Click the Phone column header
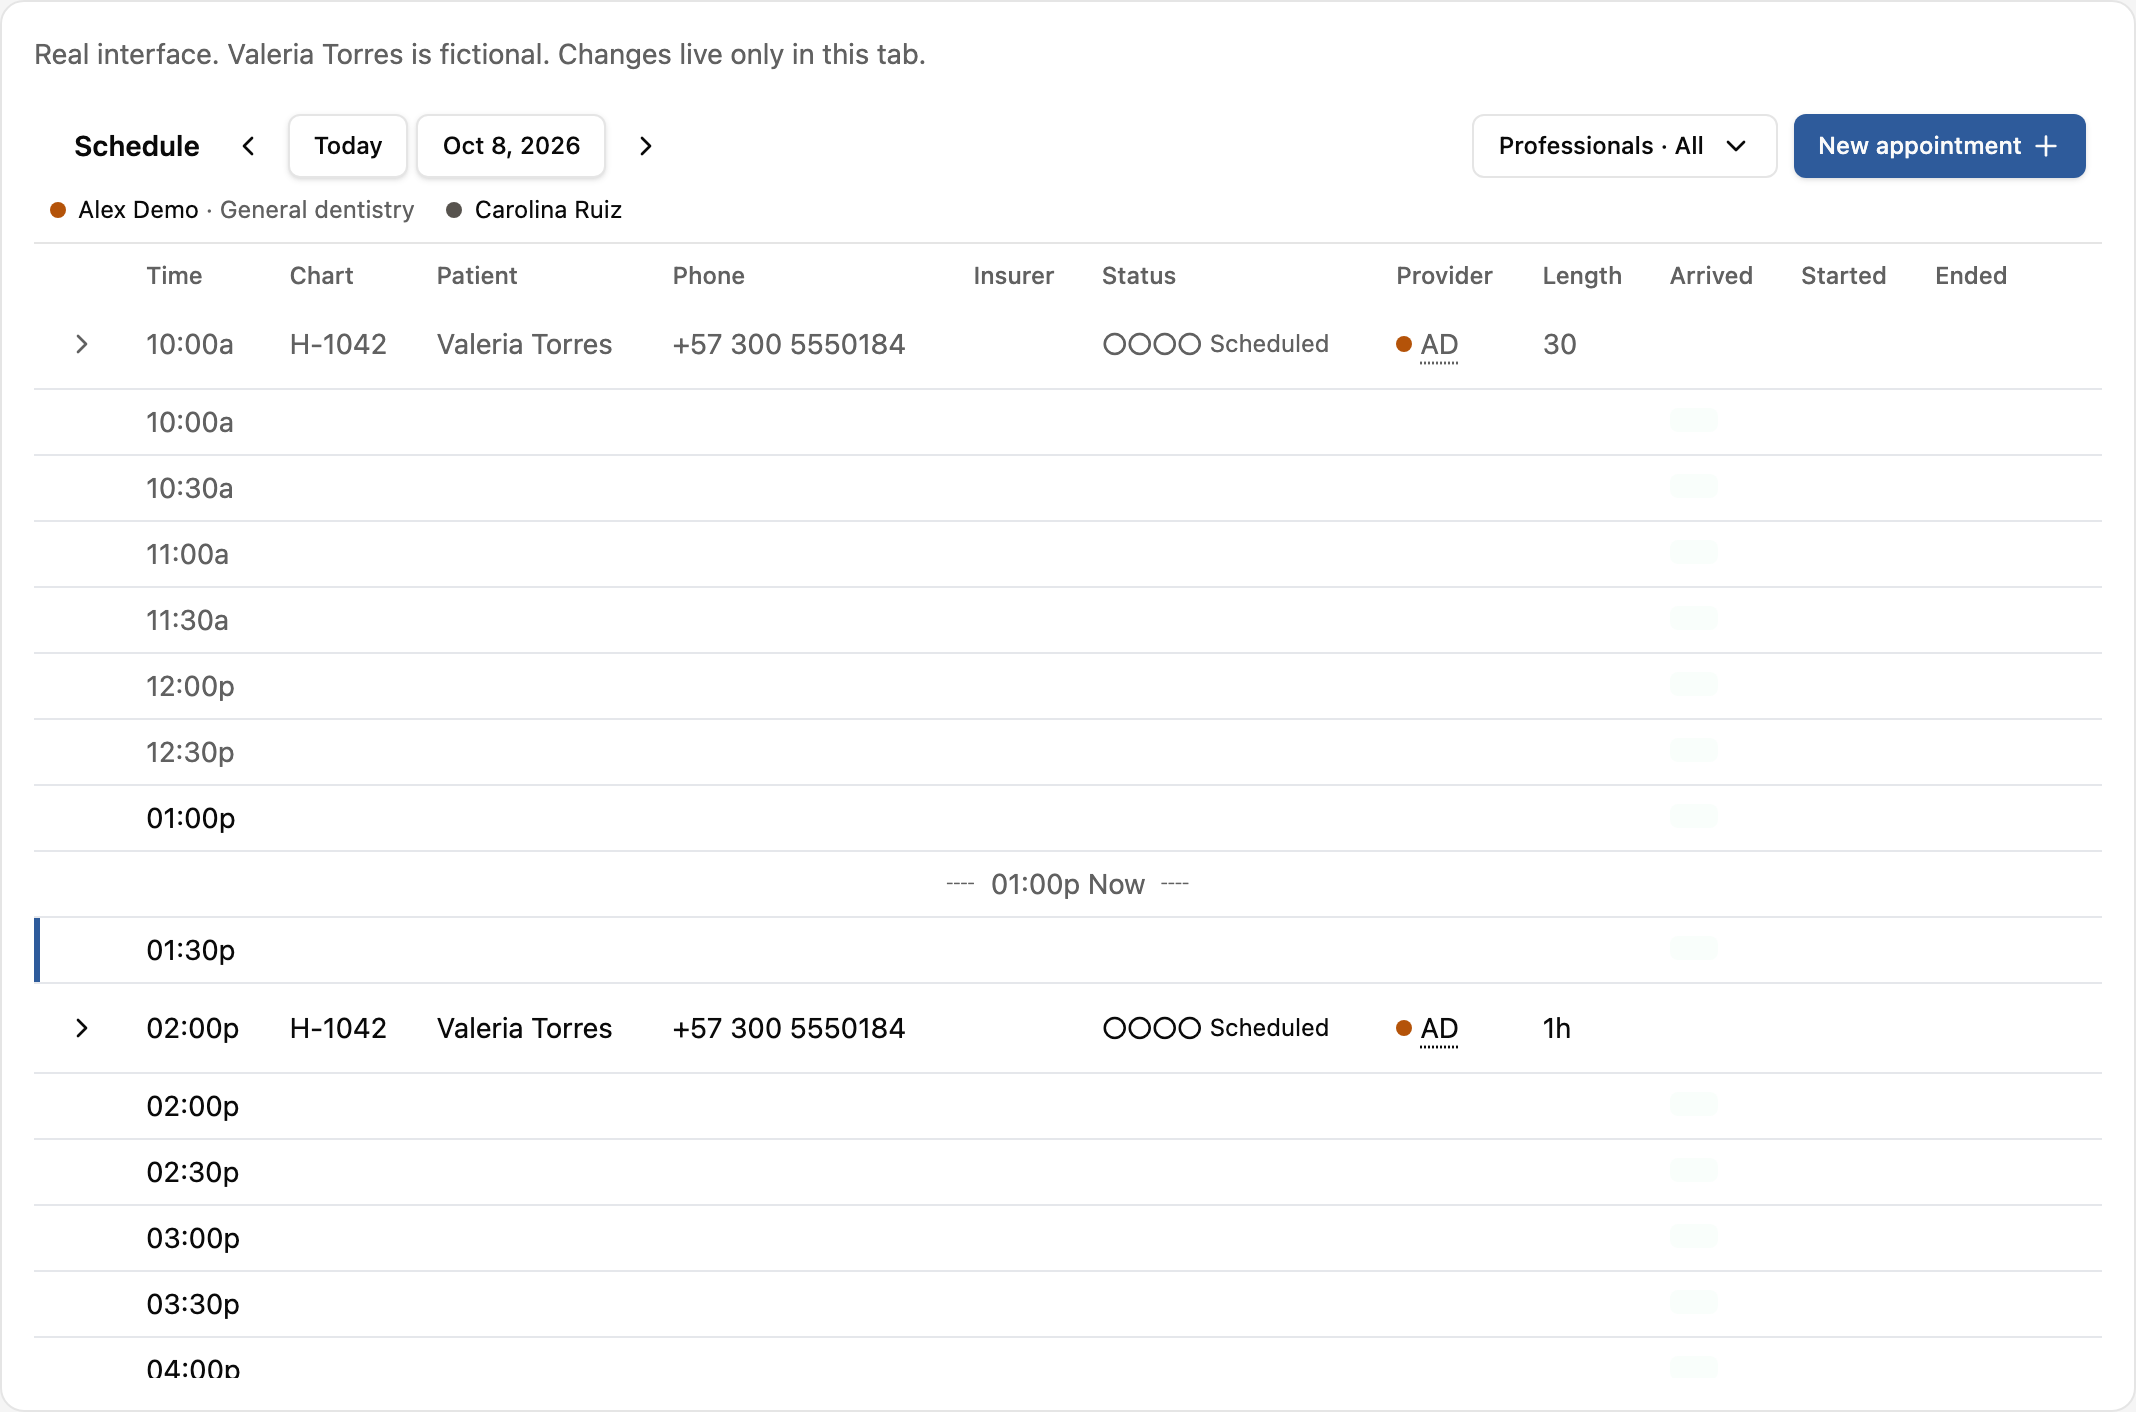This screenshot has width=2136, height=1412. tap(708, 276)
